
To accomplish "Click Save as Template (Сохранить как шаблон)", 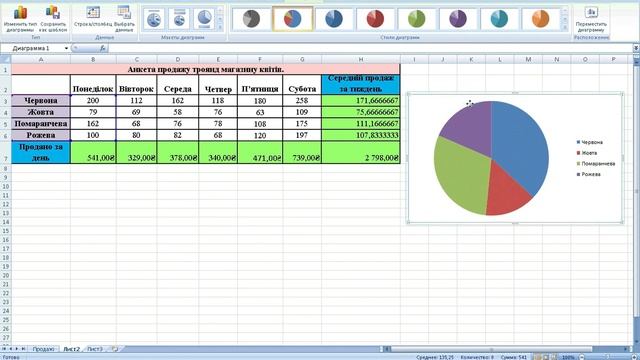I will click(x=53, y=18).
